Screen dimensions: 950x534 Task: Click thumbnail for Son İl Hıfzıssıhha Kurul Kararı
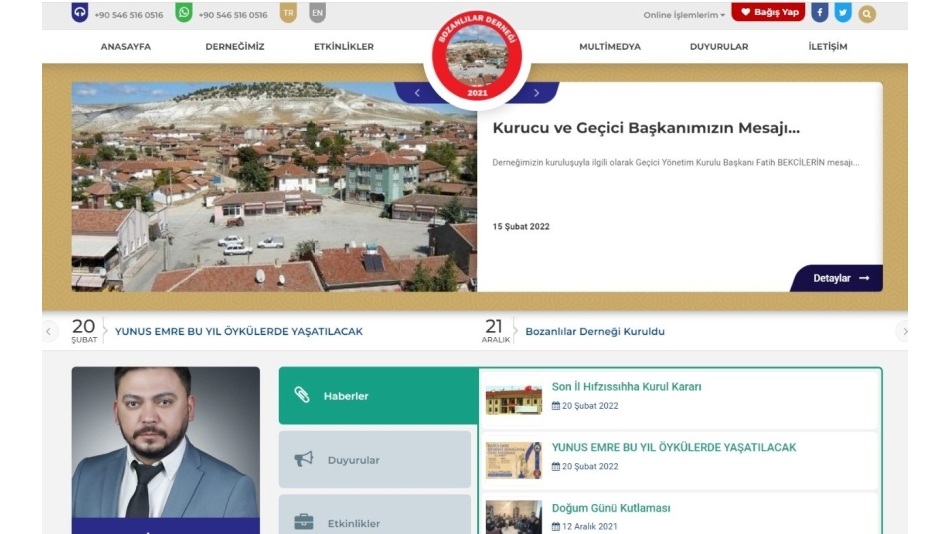(x=513, y=398)
